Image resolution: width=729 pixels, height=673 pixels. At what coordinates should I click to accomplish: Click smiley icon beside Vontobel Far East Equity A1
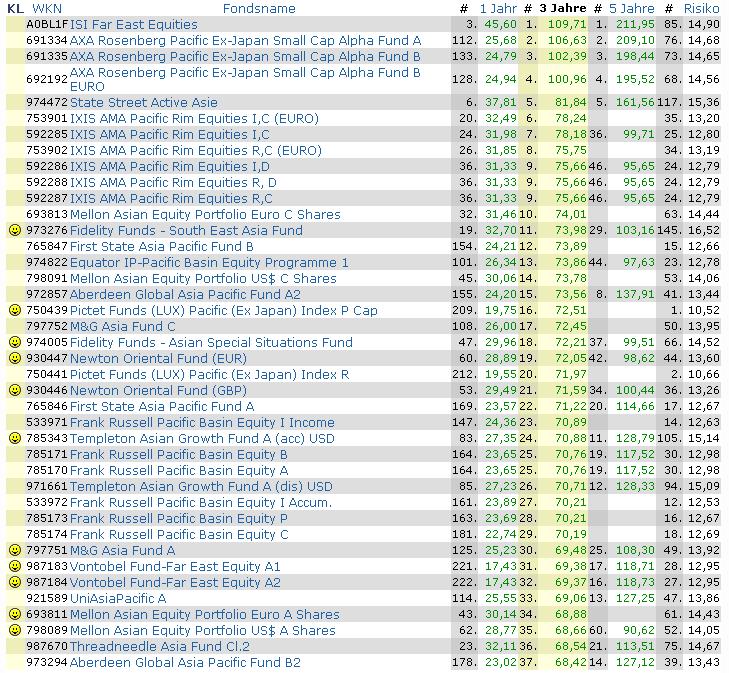click(x=15, y=566)
